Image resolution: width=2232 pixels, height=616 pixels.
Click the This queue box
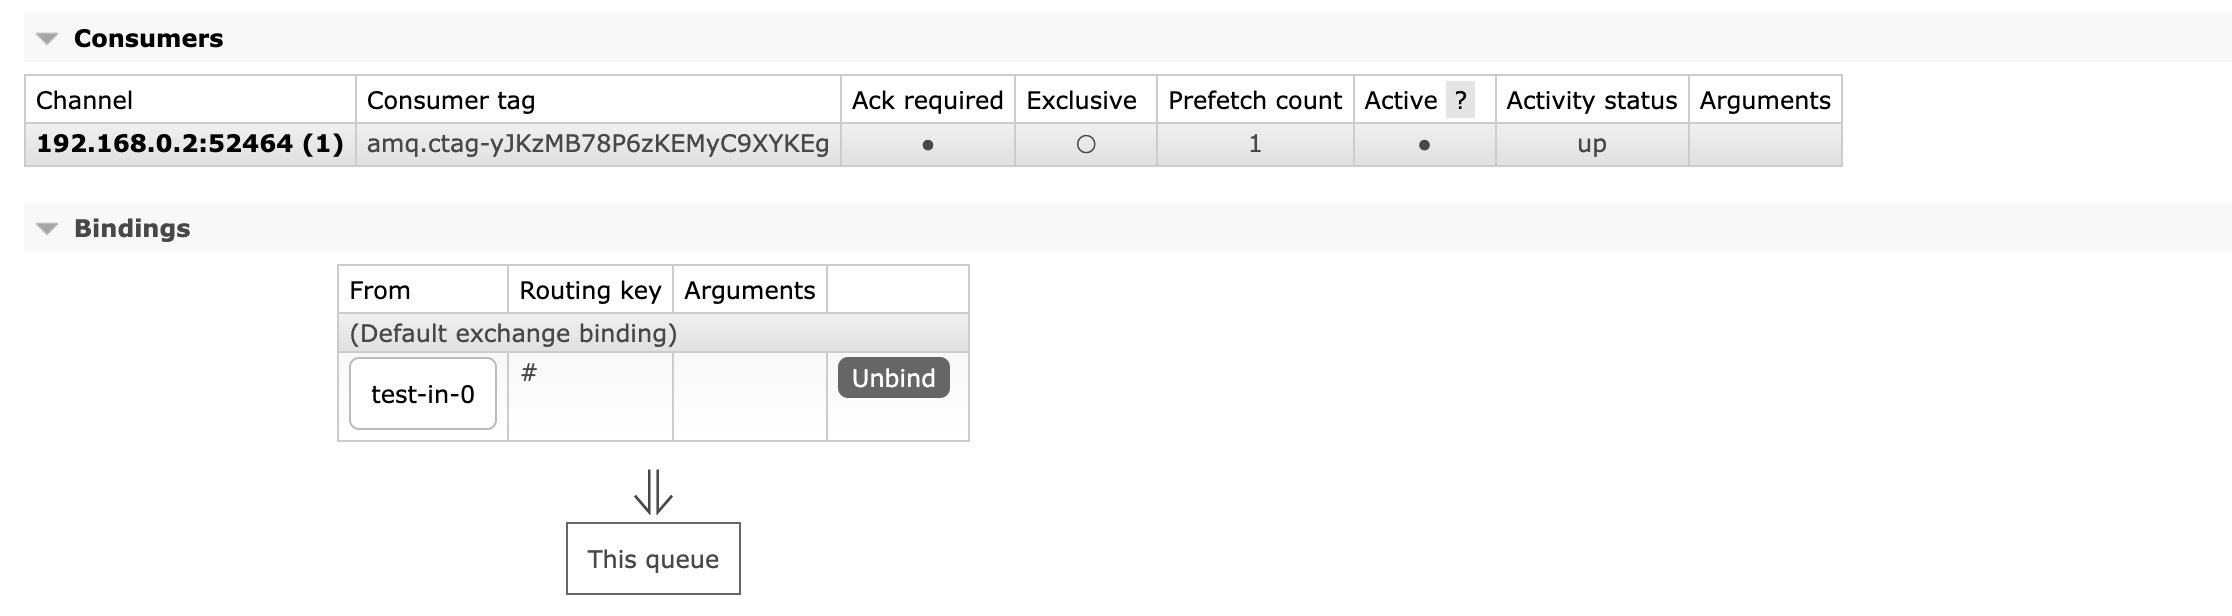point(653,559)
